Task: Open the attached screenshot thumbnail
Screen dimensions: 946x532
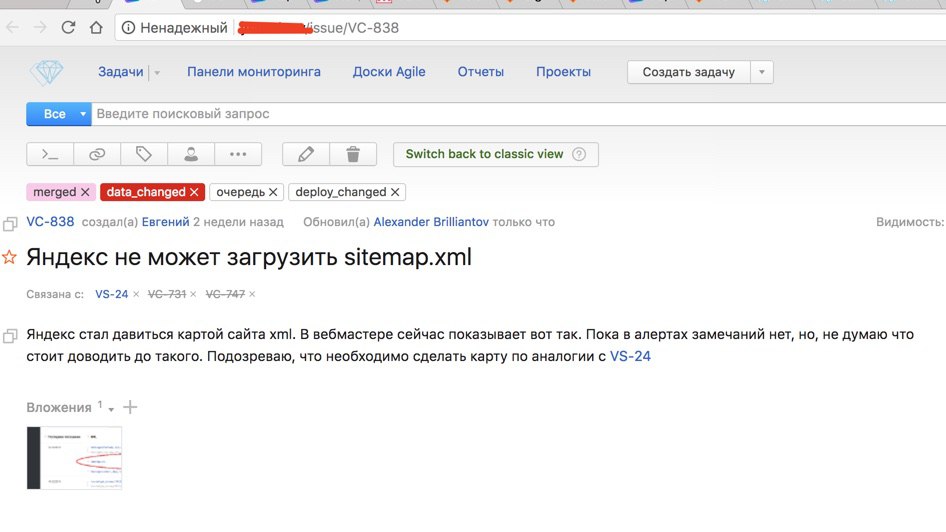Action: point(74,458)
